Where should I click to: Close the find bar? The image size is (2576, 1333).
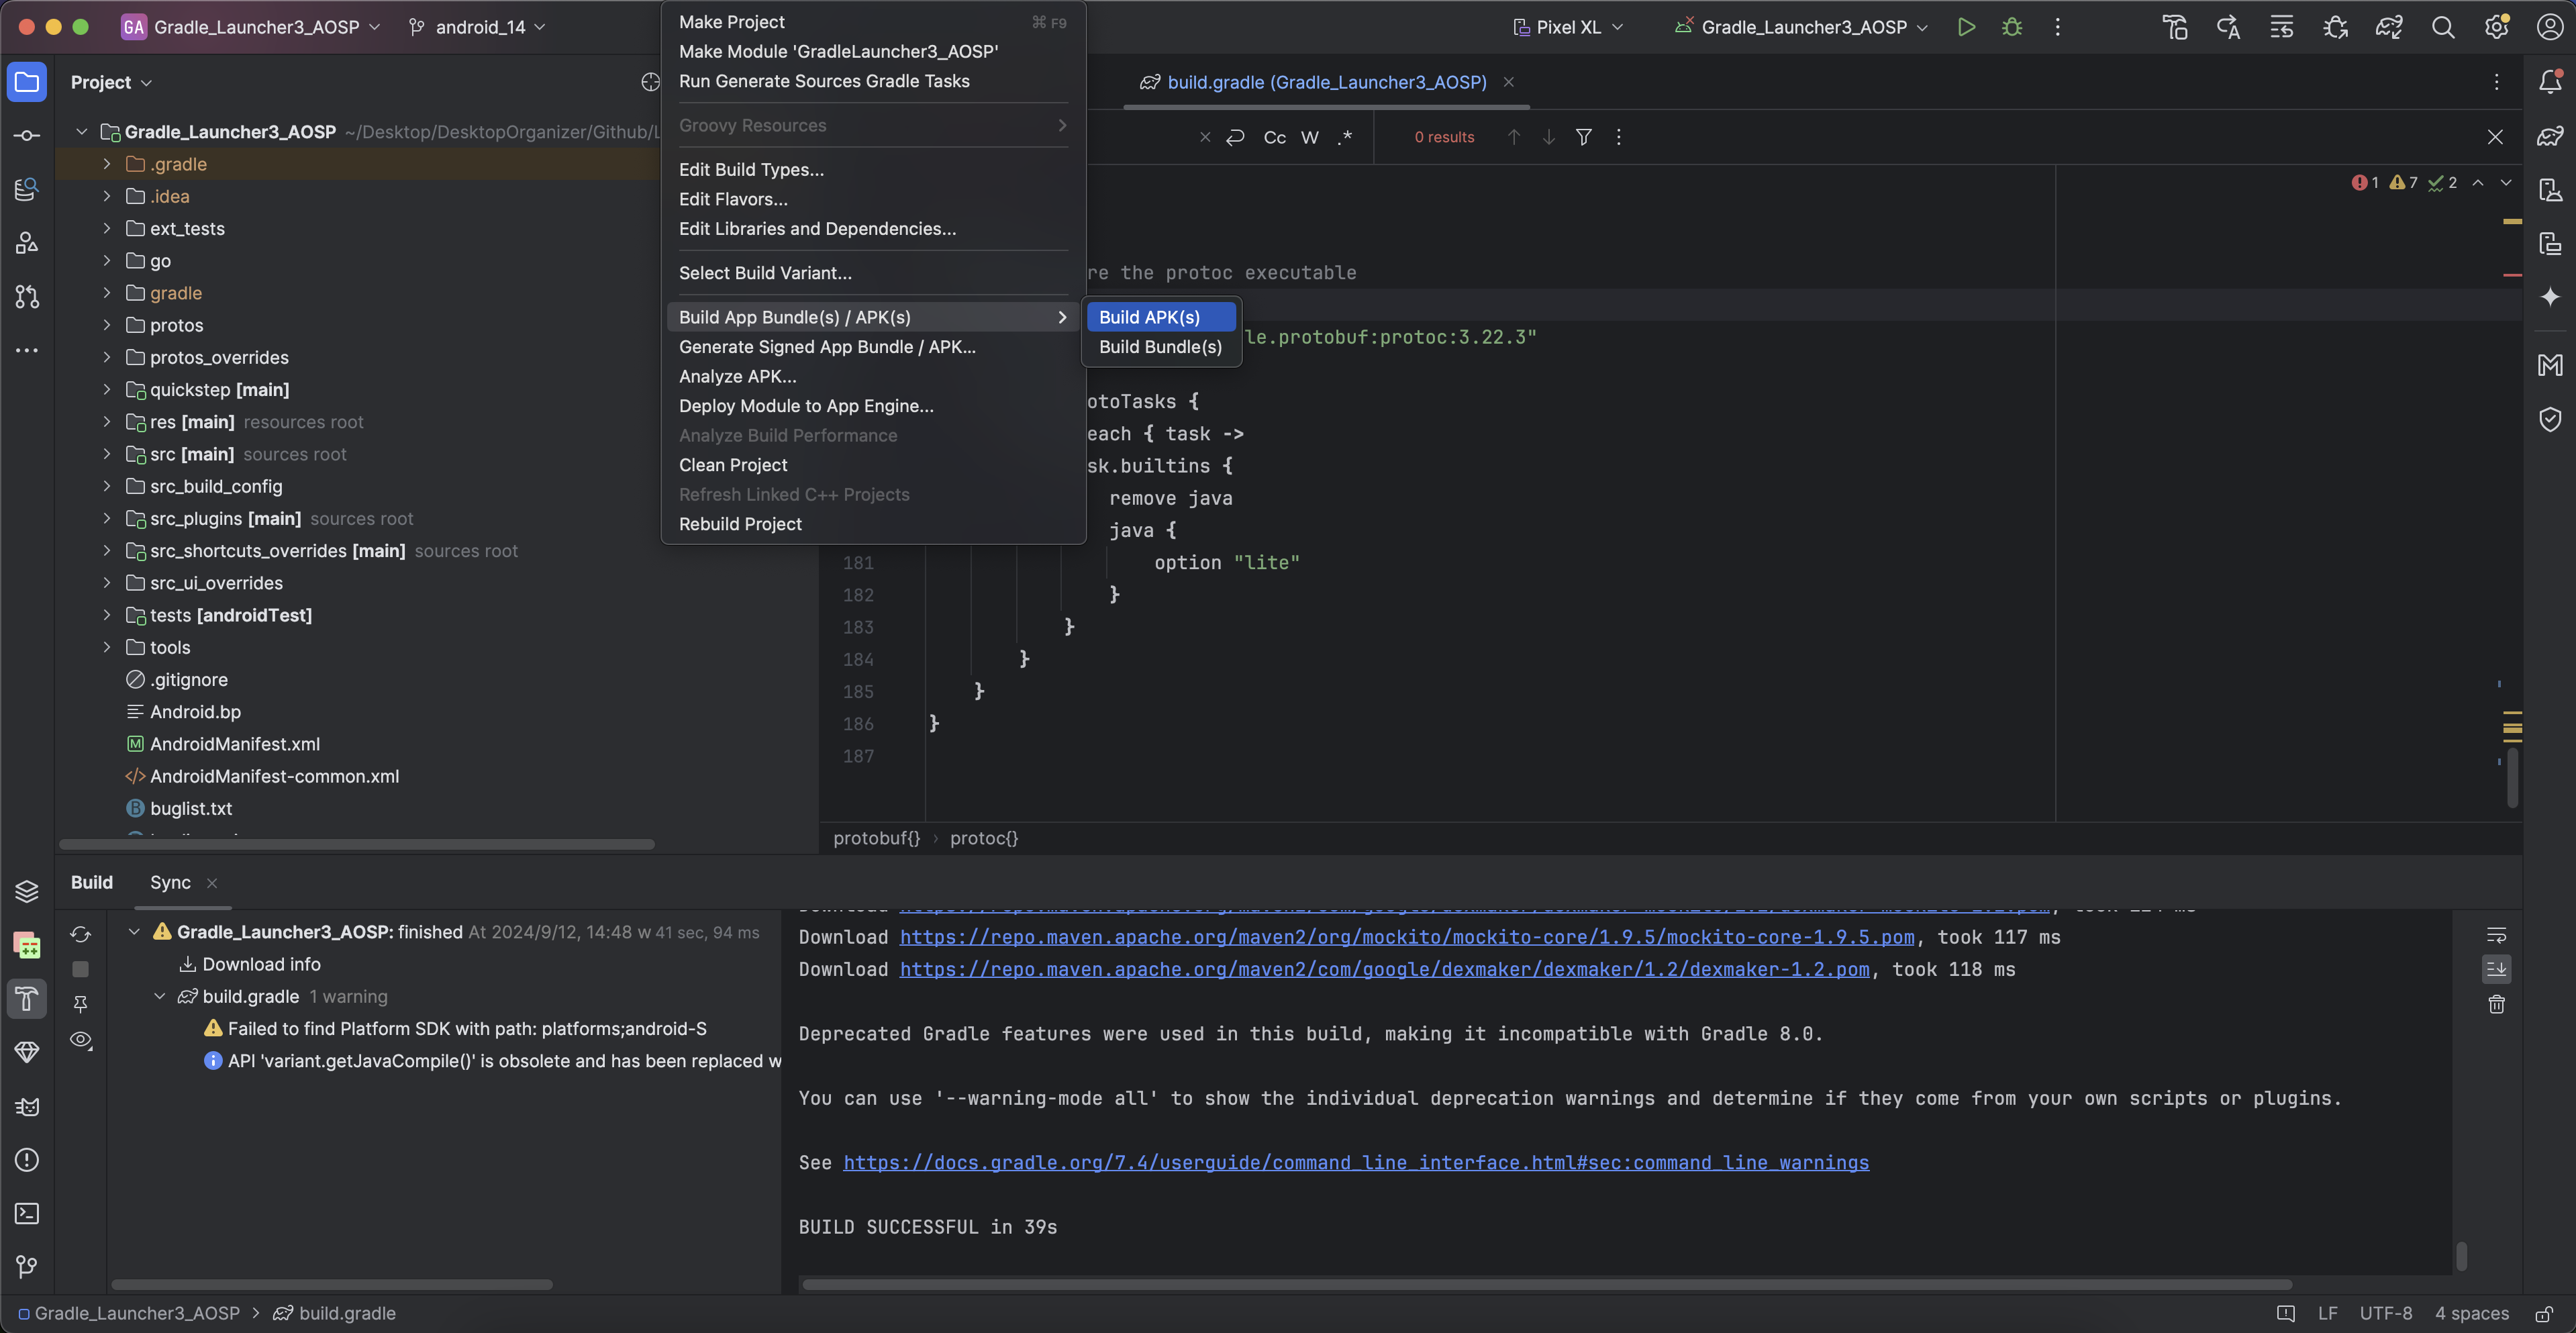(2495, 137)
